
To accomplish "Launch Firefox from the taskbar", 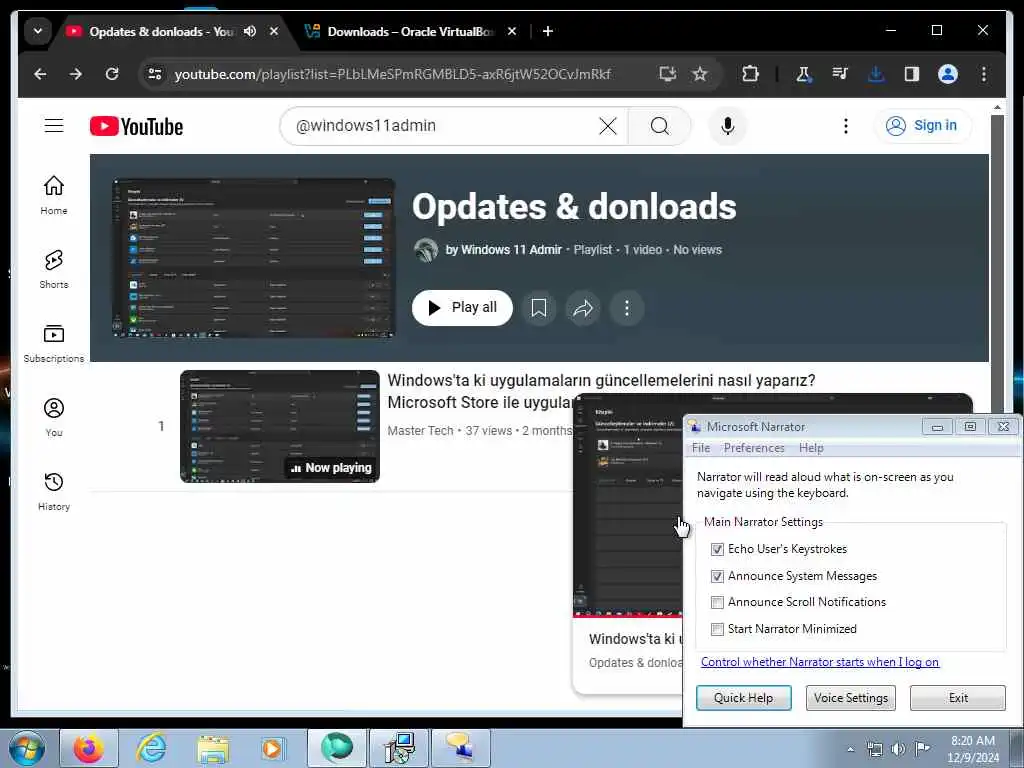I will tap(88, 748).
